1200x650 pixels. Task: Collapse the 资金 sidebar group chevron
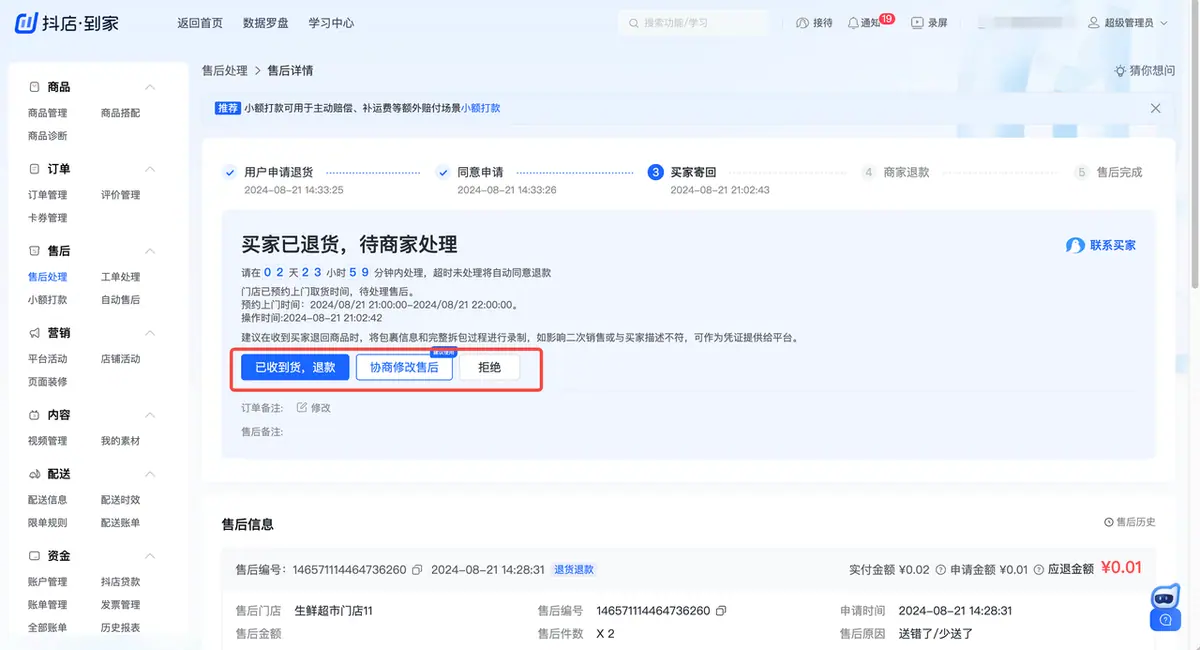tap(150, 556)
